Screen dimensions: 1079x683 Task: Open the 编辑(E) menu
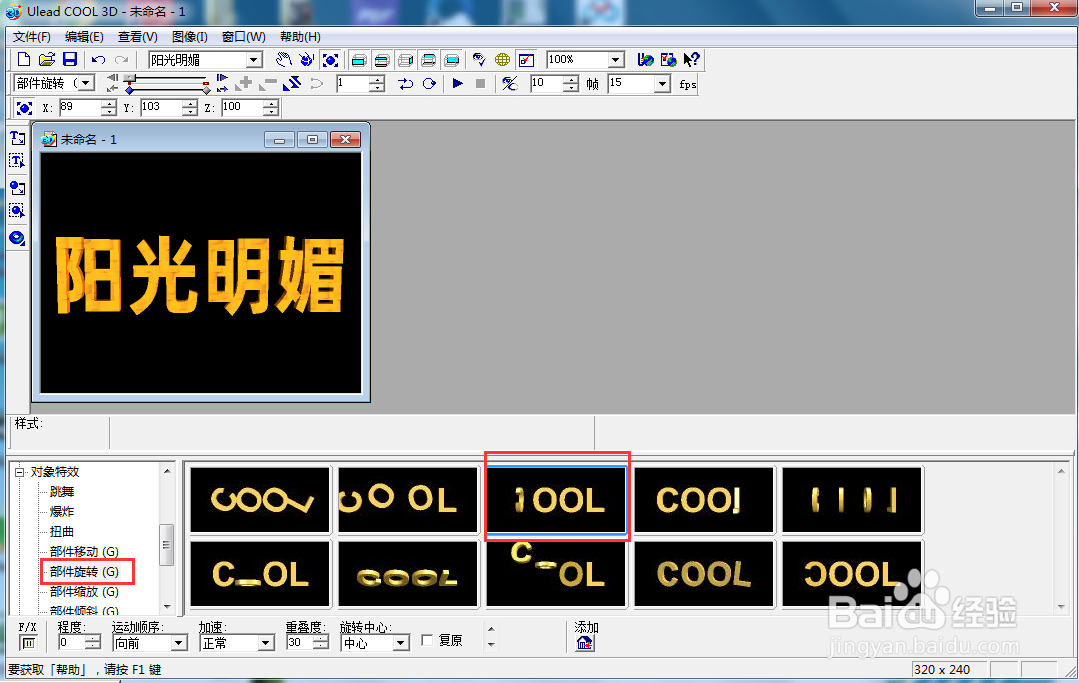pos(84,37)
